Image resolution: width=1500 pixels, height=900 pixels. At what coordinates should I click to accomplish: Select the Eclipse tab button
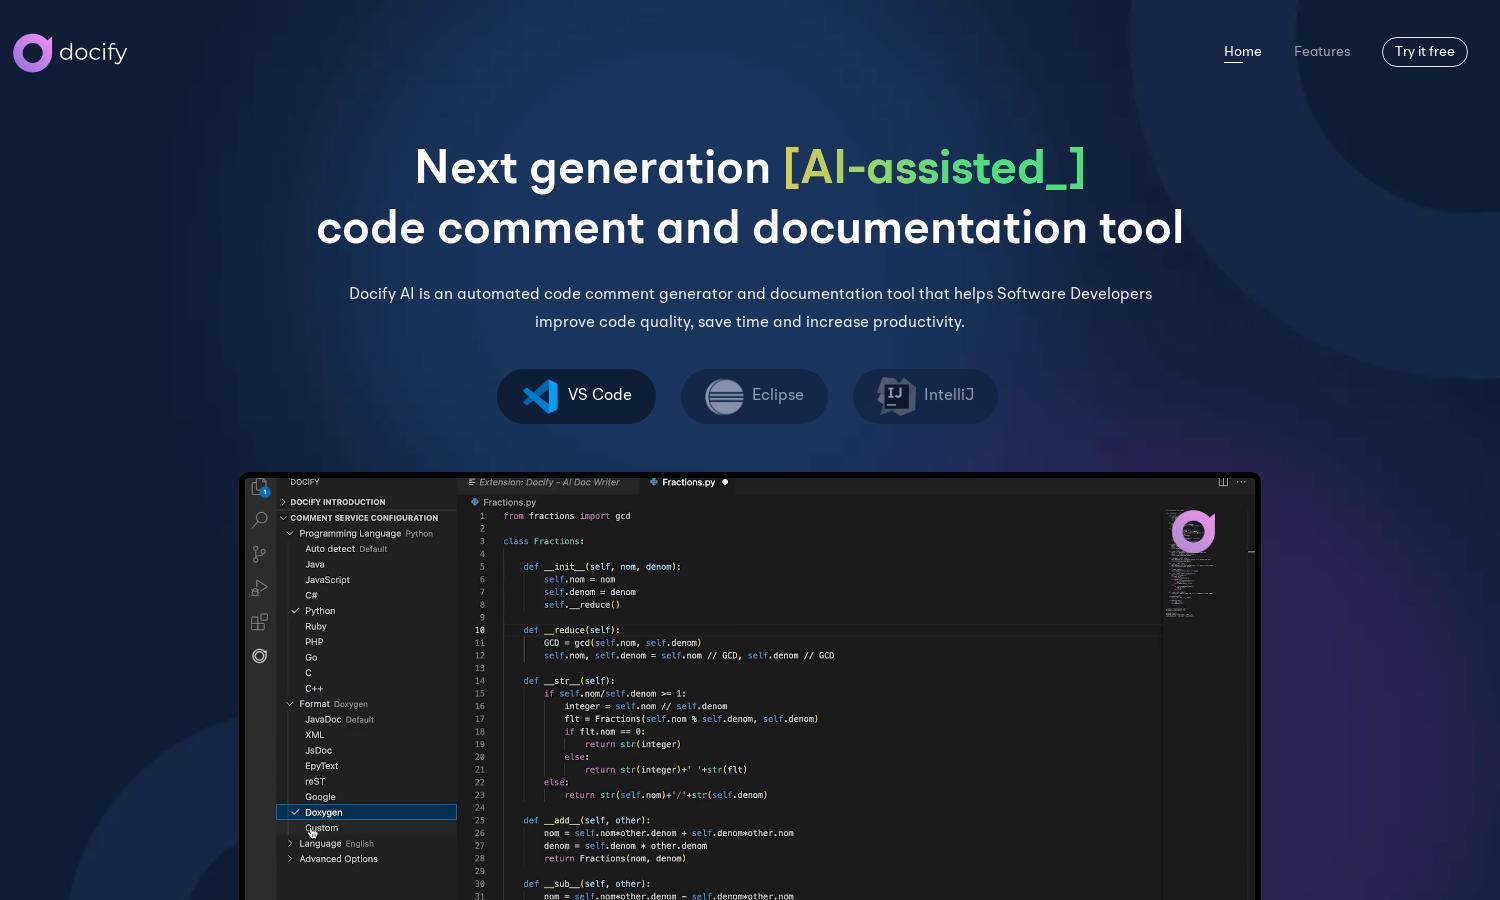pos(754,396)
